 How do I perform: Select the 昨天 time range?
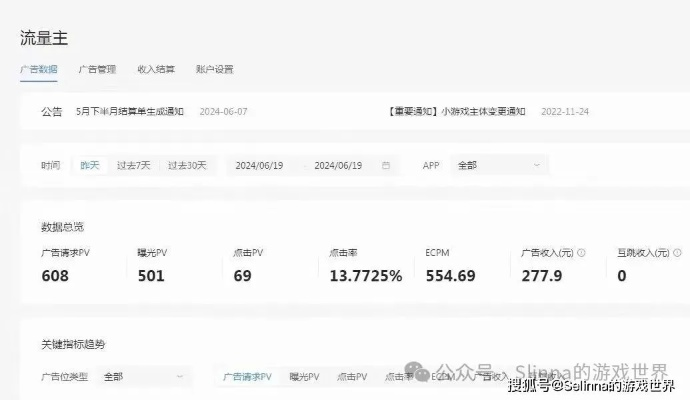tap(90, 165)
